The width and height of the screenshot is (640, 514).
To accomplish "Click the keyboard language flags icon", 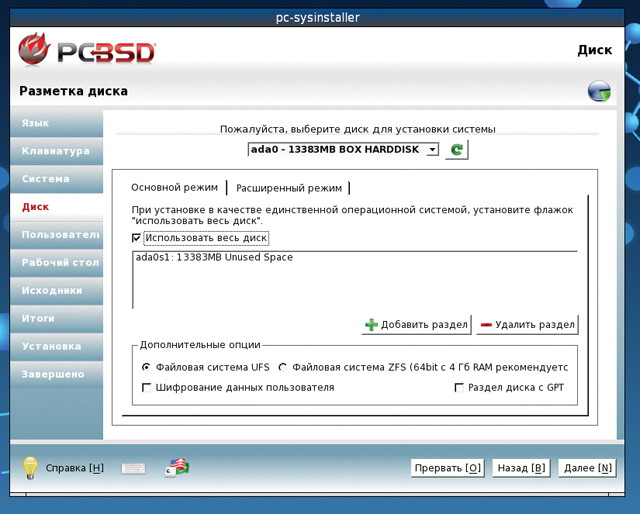I will [x=177, y=467].
